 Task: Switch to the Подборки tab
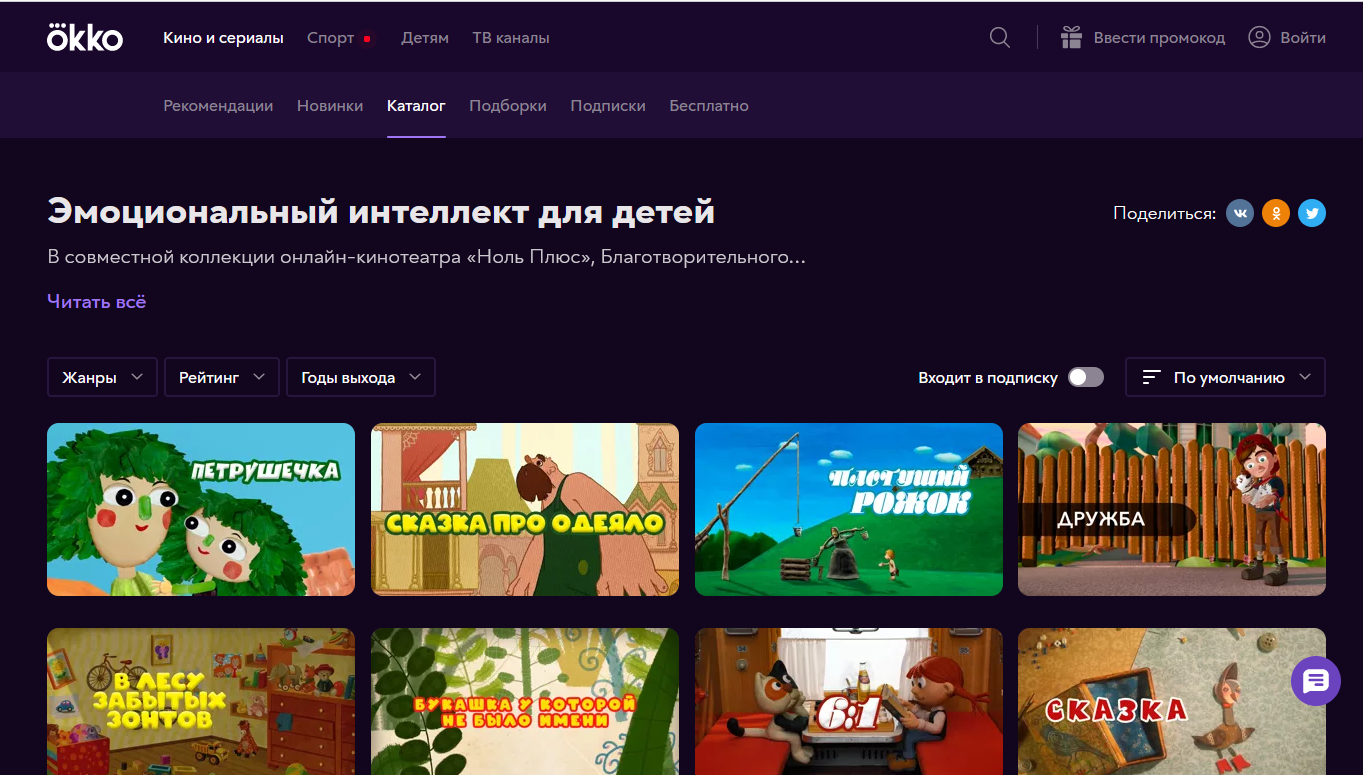point(508,105)
